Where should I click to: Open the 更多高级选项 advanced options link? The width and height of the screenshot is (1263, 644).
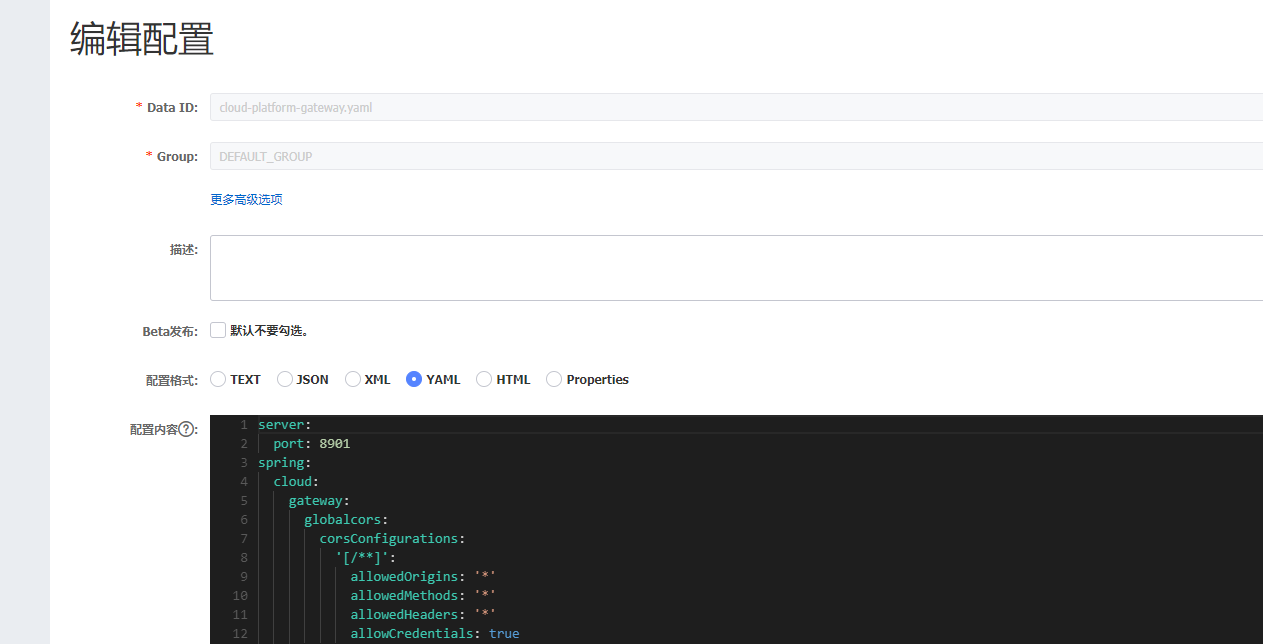tap(246, 199)
